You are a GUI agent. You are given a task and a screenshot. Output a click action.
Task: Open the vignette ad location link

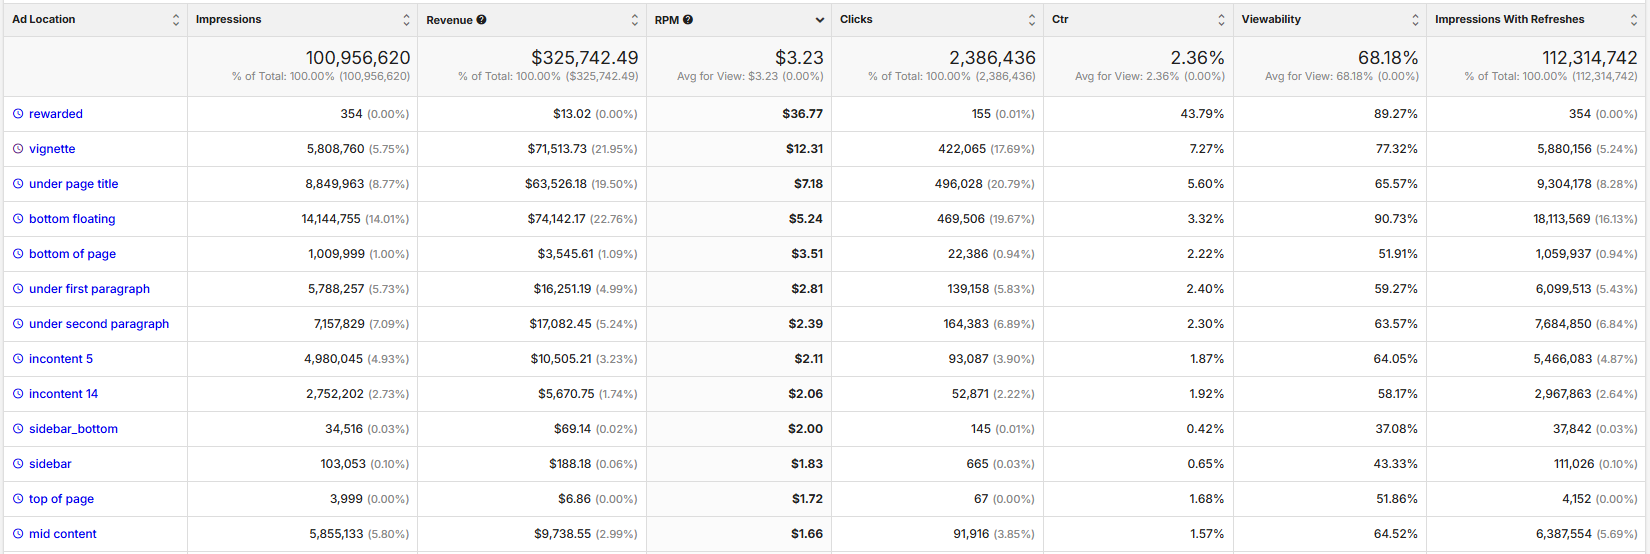52,149
